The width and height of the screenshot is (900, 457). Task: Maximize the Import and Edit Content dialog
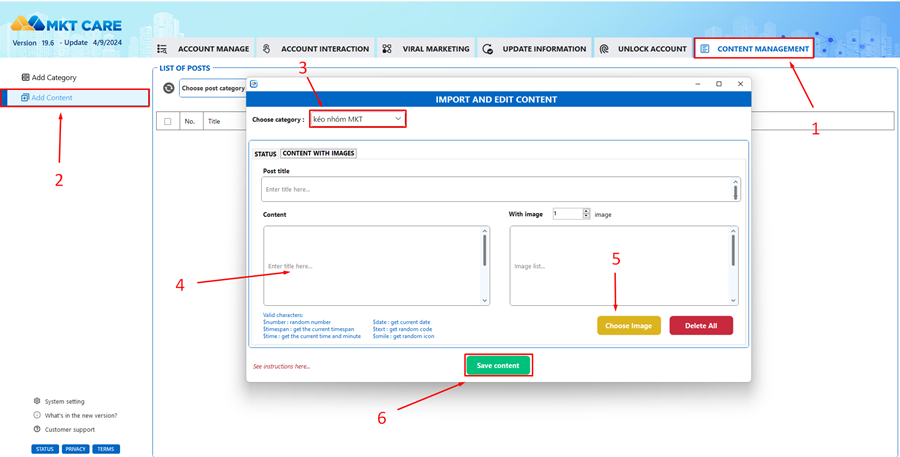[x=719, y=84]
